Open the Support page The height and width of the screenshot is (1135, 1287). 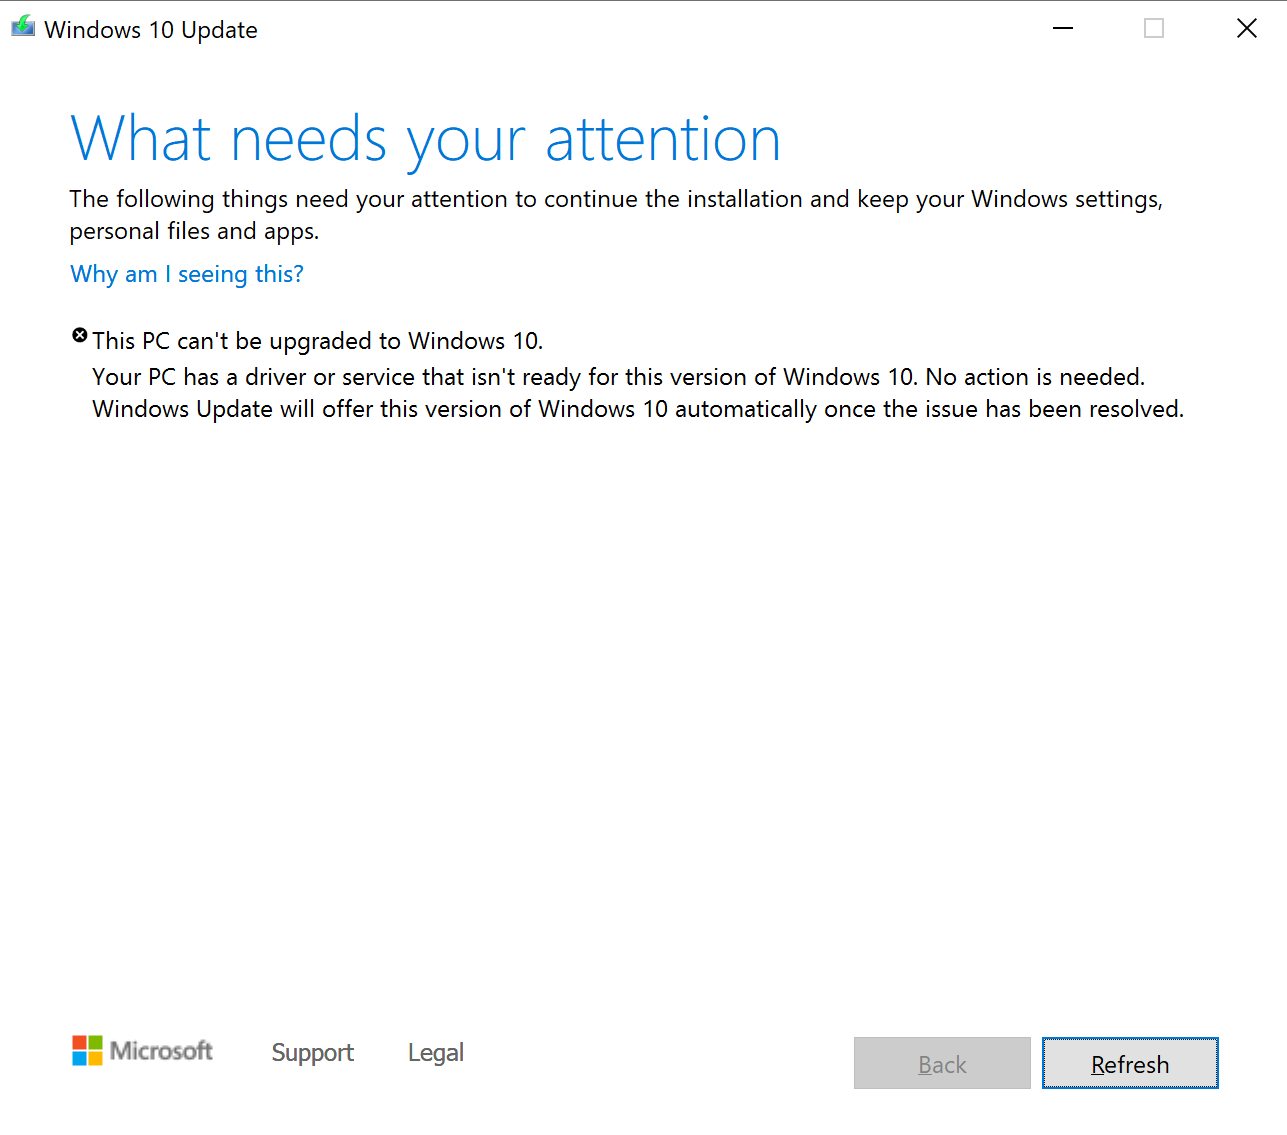[x=312, y=1052]
